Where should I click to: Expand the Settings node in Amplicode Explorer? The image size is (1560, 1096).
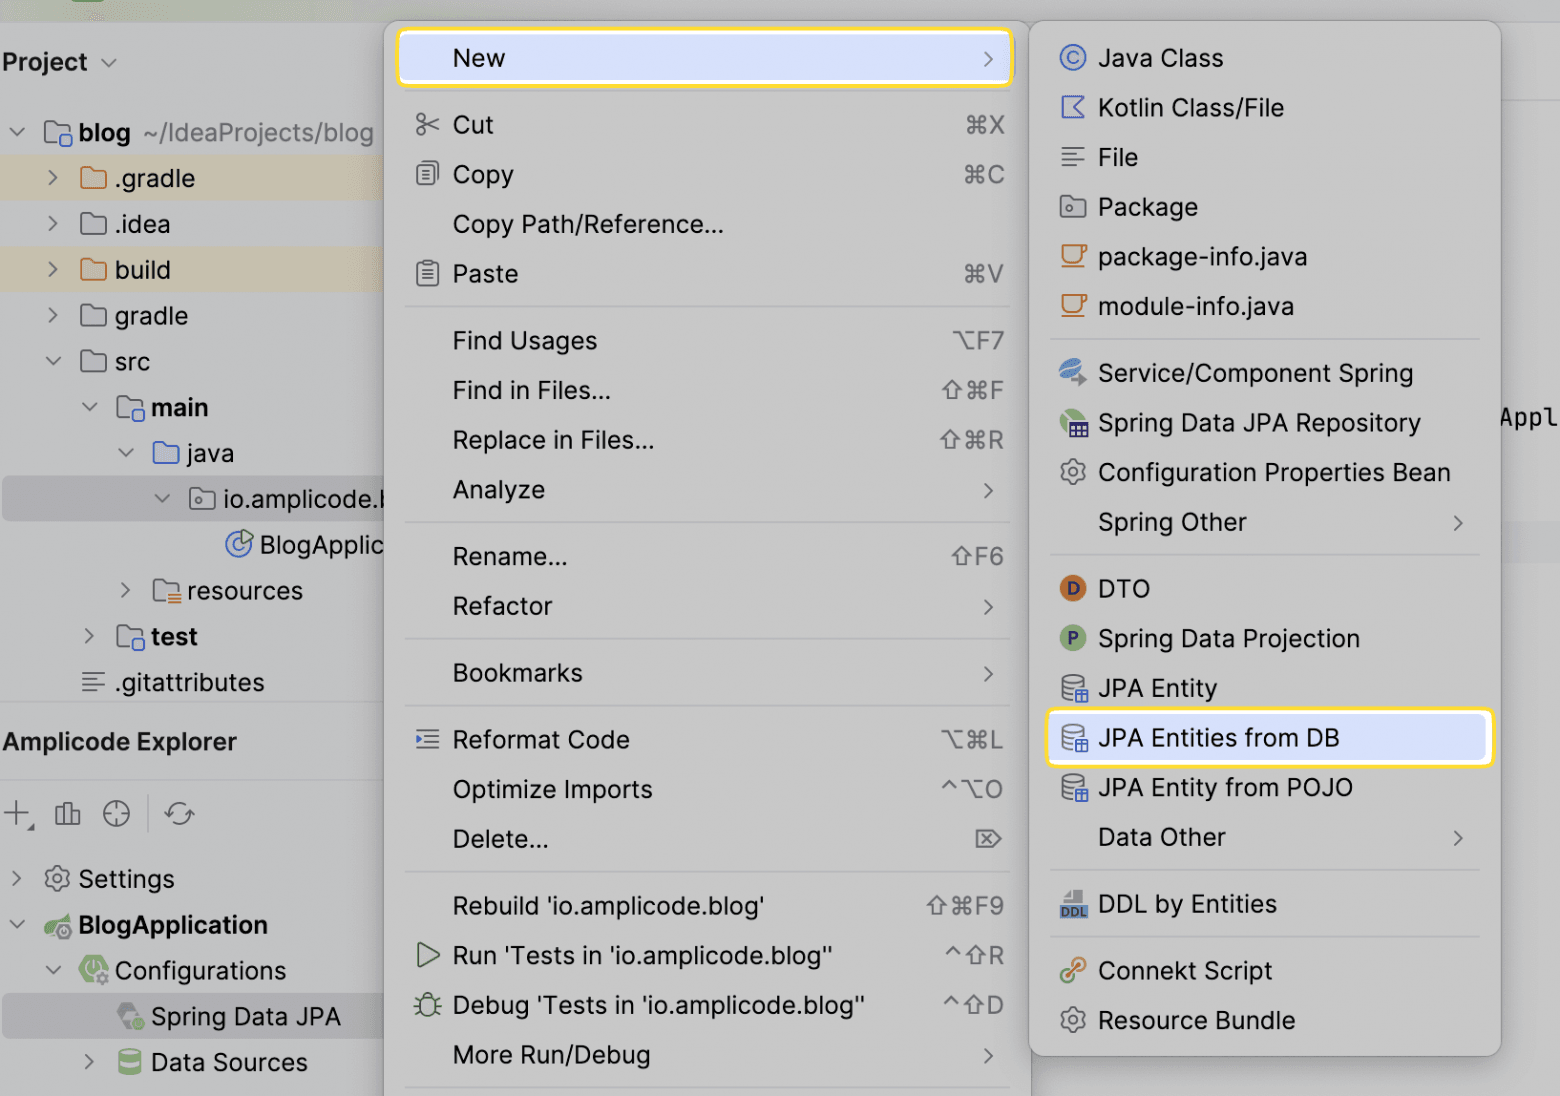point(16,878)
